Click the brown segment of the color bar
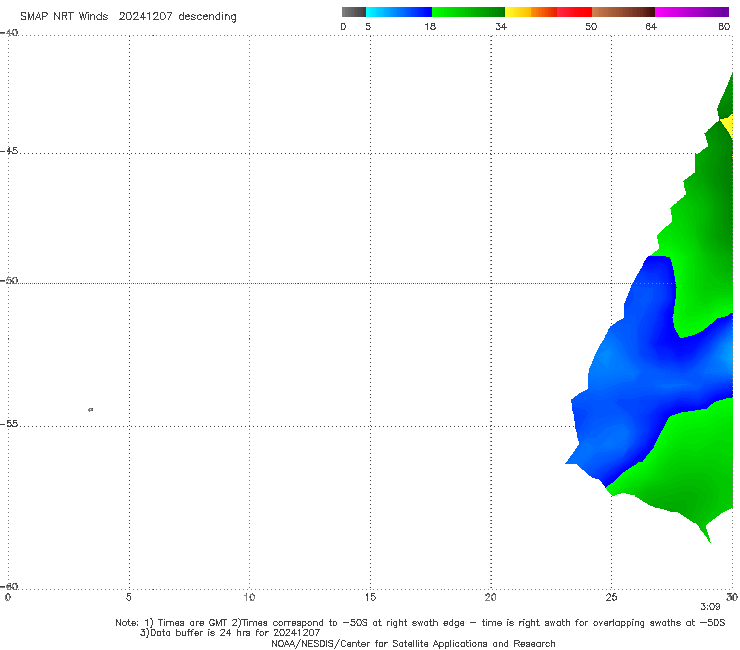The image size is (740, 650). pos(623,12)
